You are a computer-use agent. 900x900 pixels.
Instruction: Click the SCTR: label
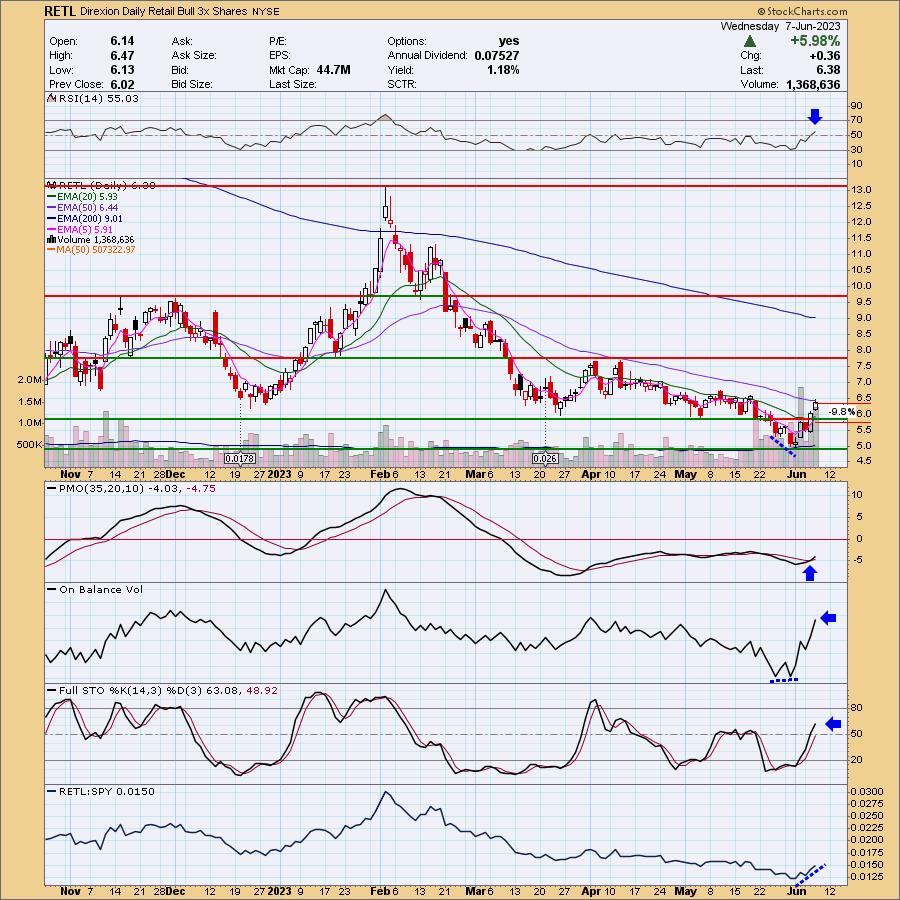(402, 84)
